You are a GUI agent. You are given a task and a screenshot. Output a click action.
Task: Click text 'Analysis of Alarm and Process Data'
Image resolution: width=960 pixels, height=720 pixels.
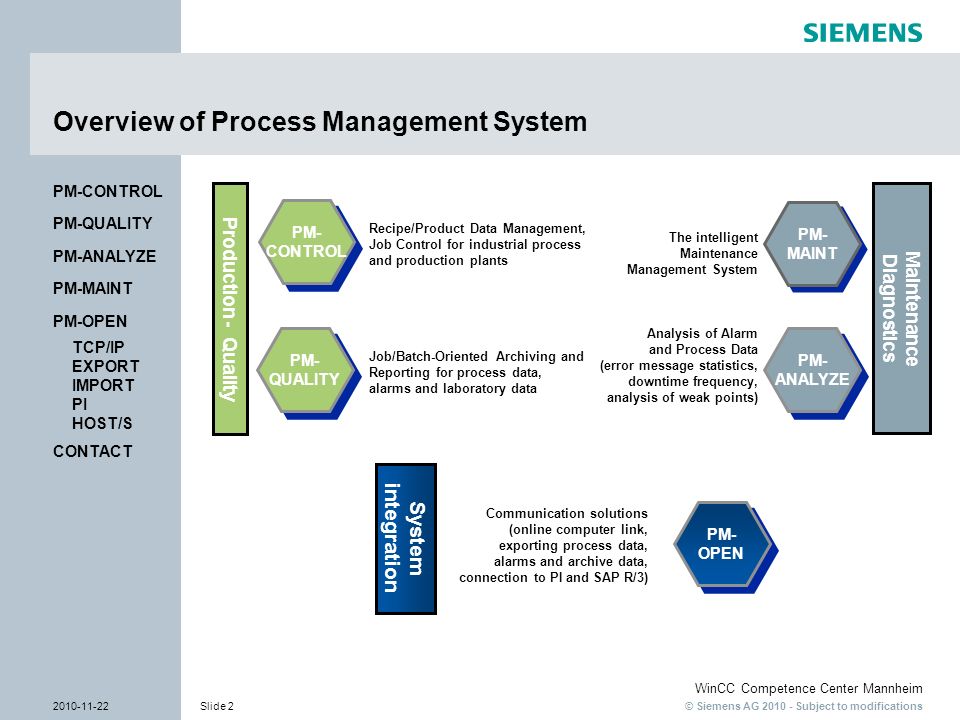[702, 342]
